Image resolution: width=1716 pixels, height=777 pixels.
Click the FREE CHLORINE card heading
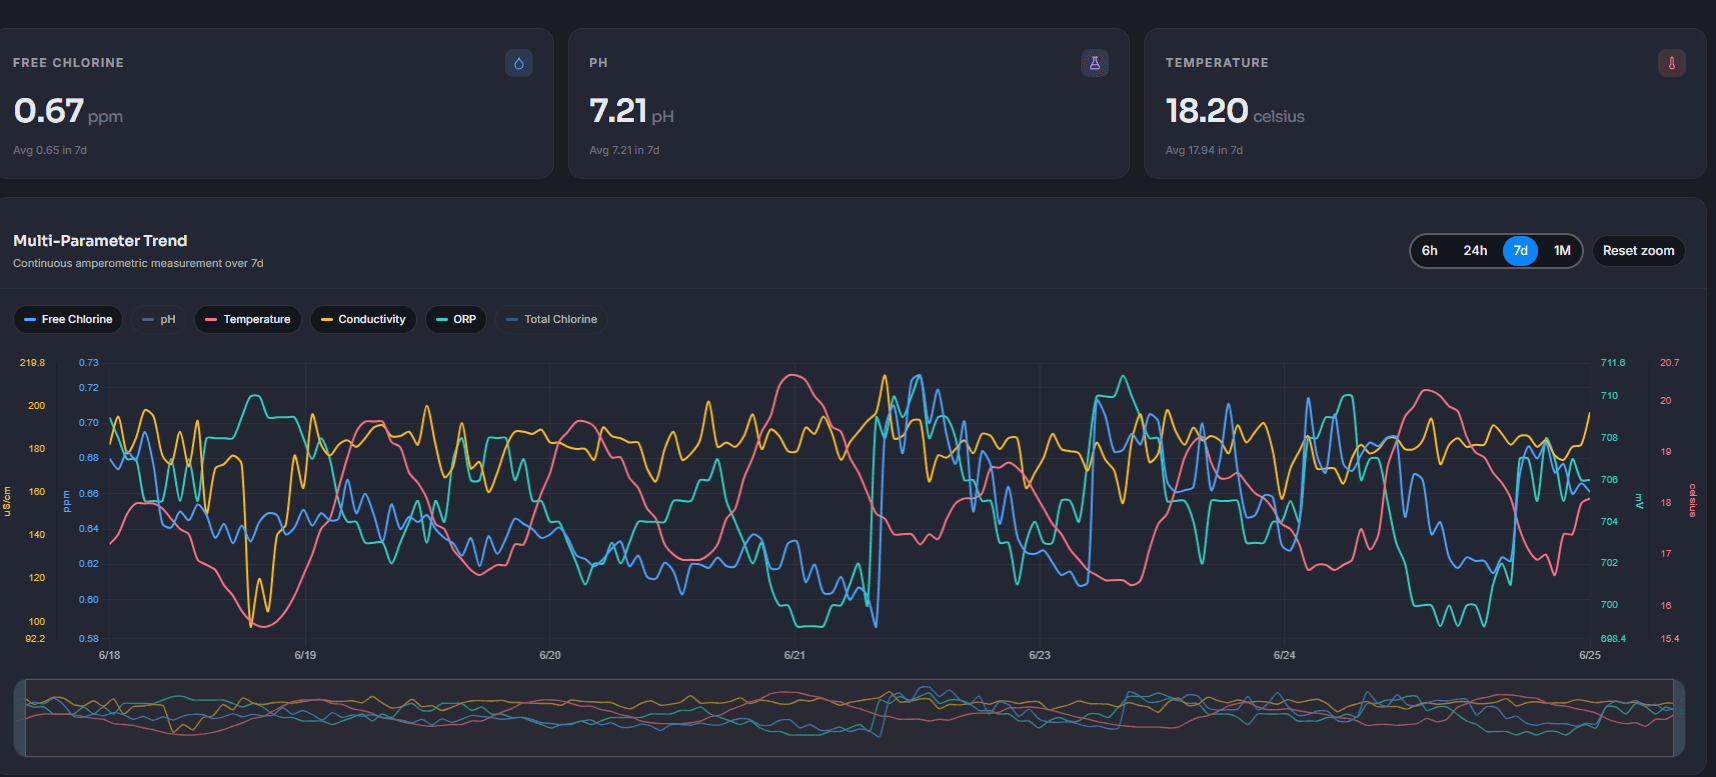click(x=68, y=63)
